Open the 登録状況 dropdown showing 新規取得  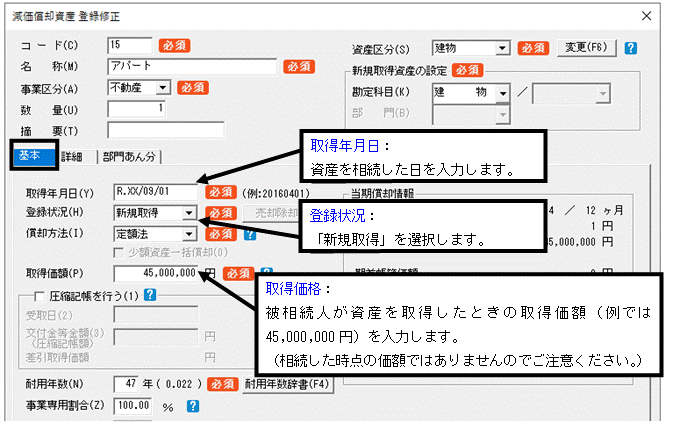[188, 213]
